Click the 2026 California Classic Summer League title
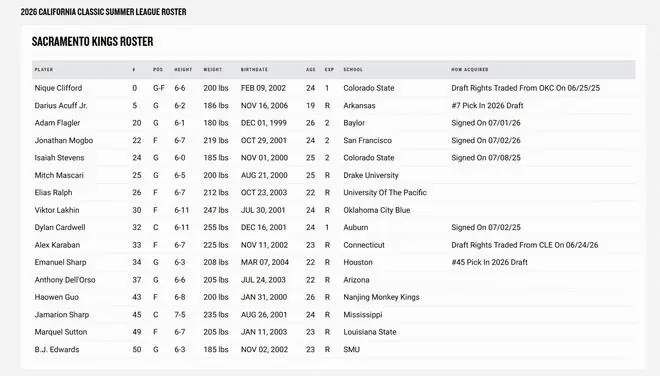 104,12
